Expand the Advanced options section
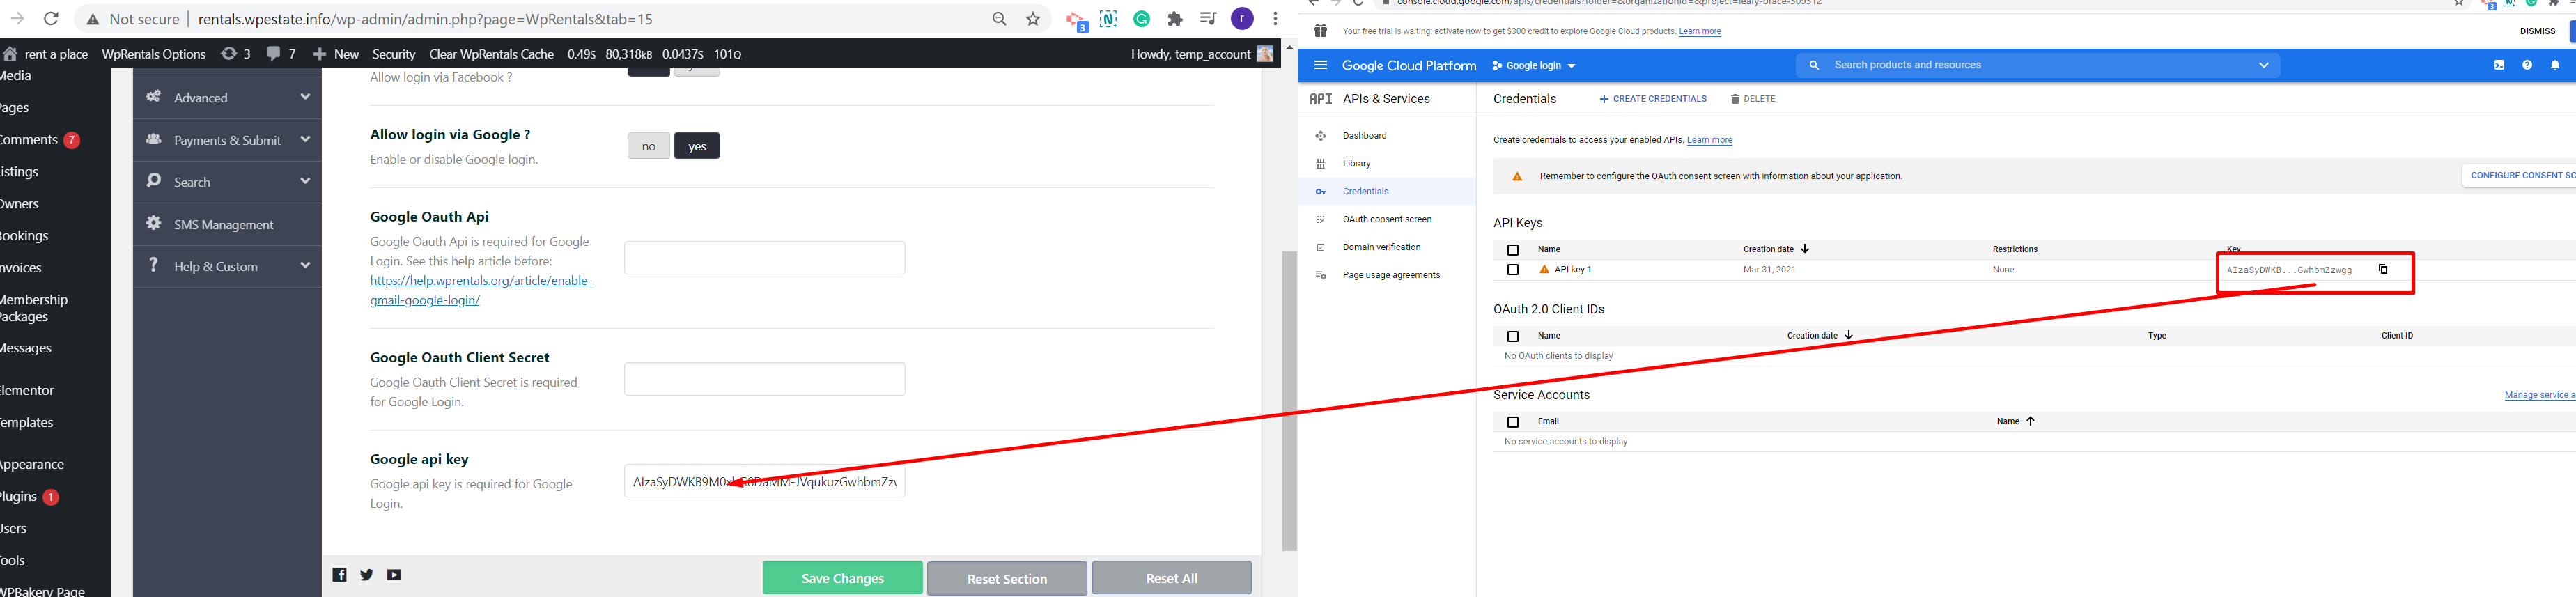The height and width of the screenshot is (597, 2576). 227,97
